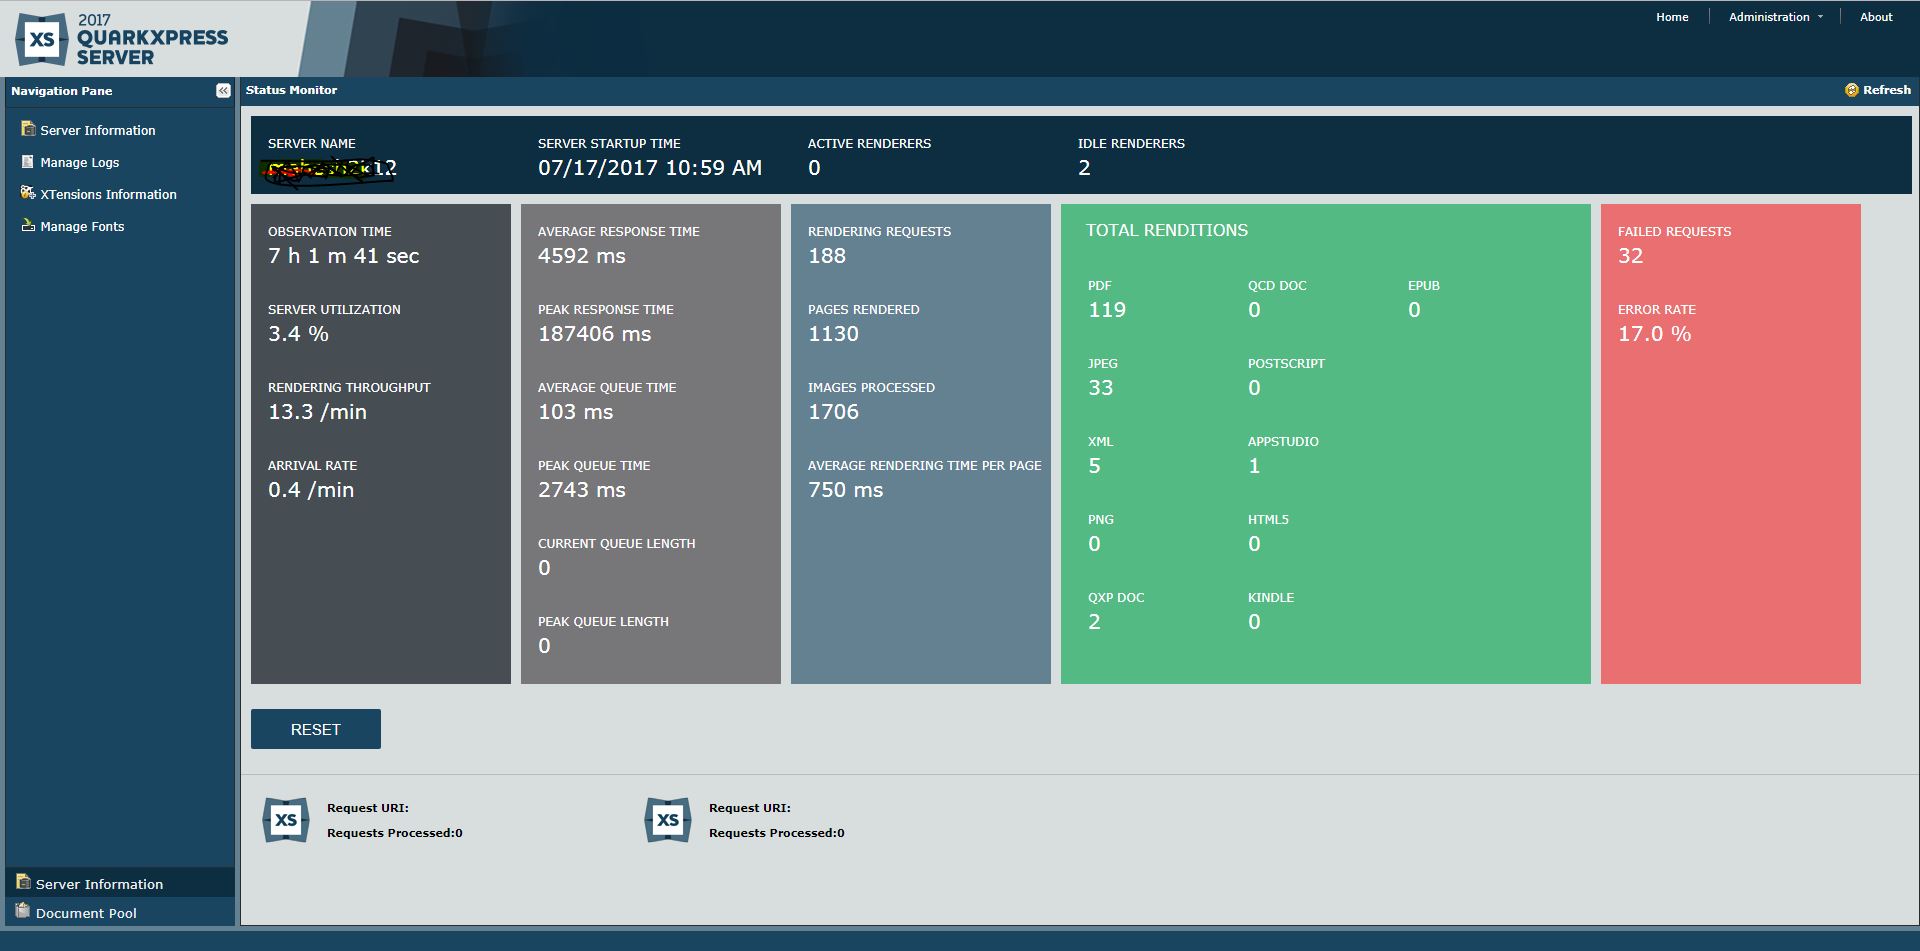The width and height of the screenshot is (1920, 951).
Task: Click peak response time 187406 ms
Action: pos(594,334)
